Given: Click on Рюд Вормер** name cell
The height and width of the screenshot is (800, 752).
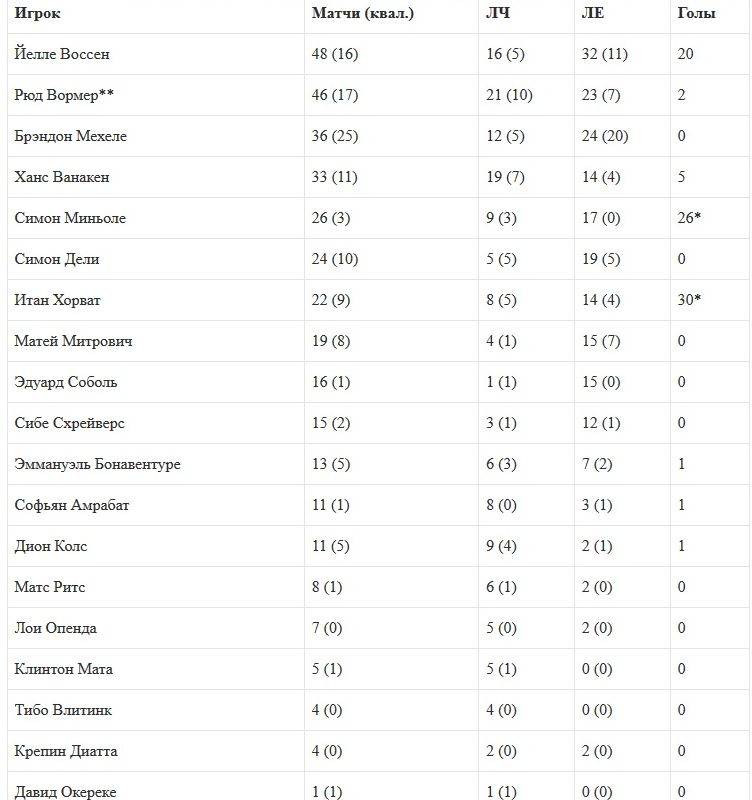Looking at the screenshot, I should [x=64, y=95].
